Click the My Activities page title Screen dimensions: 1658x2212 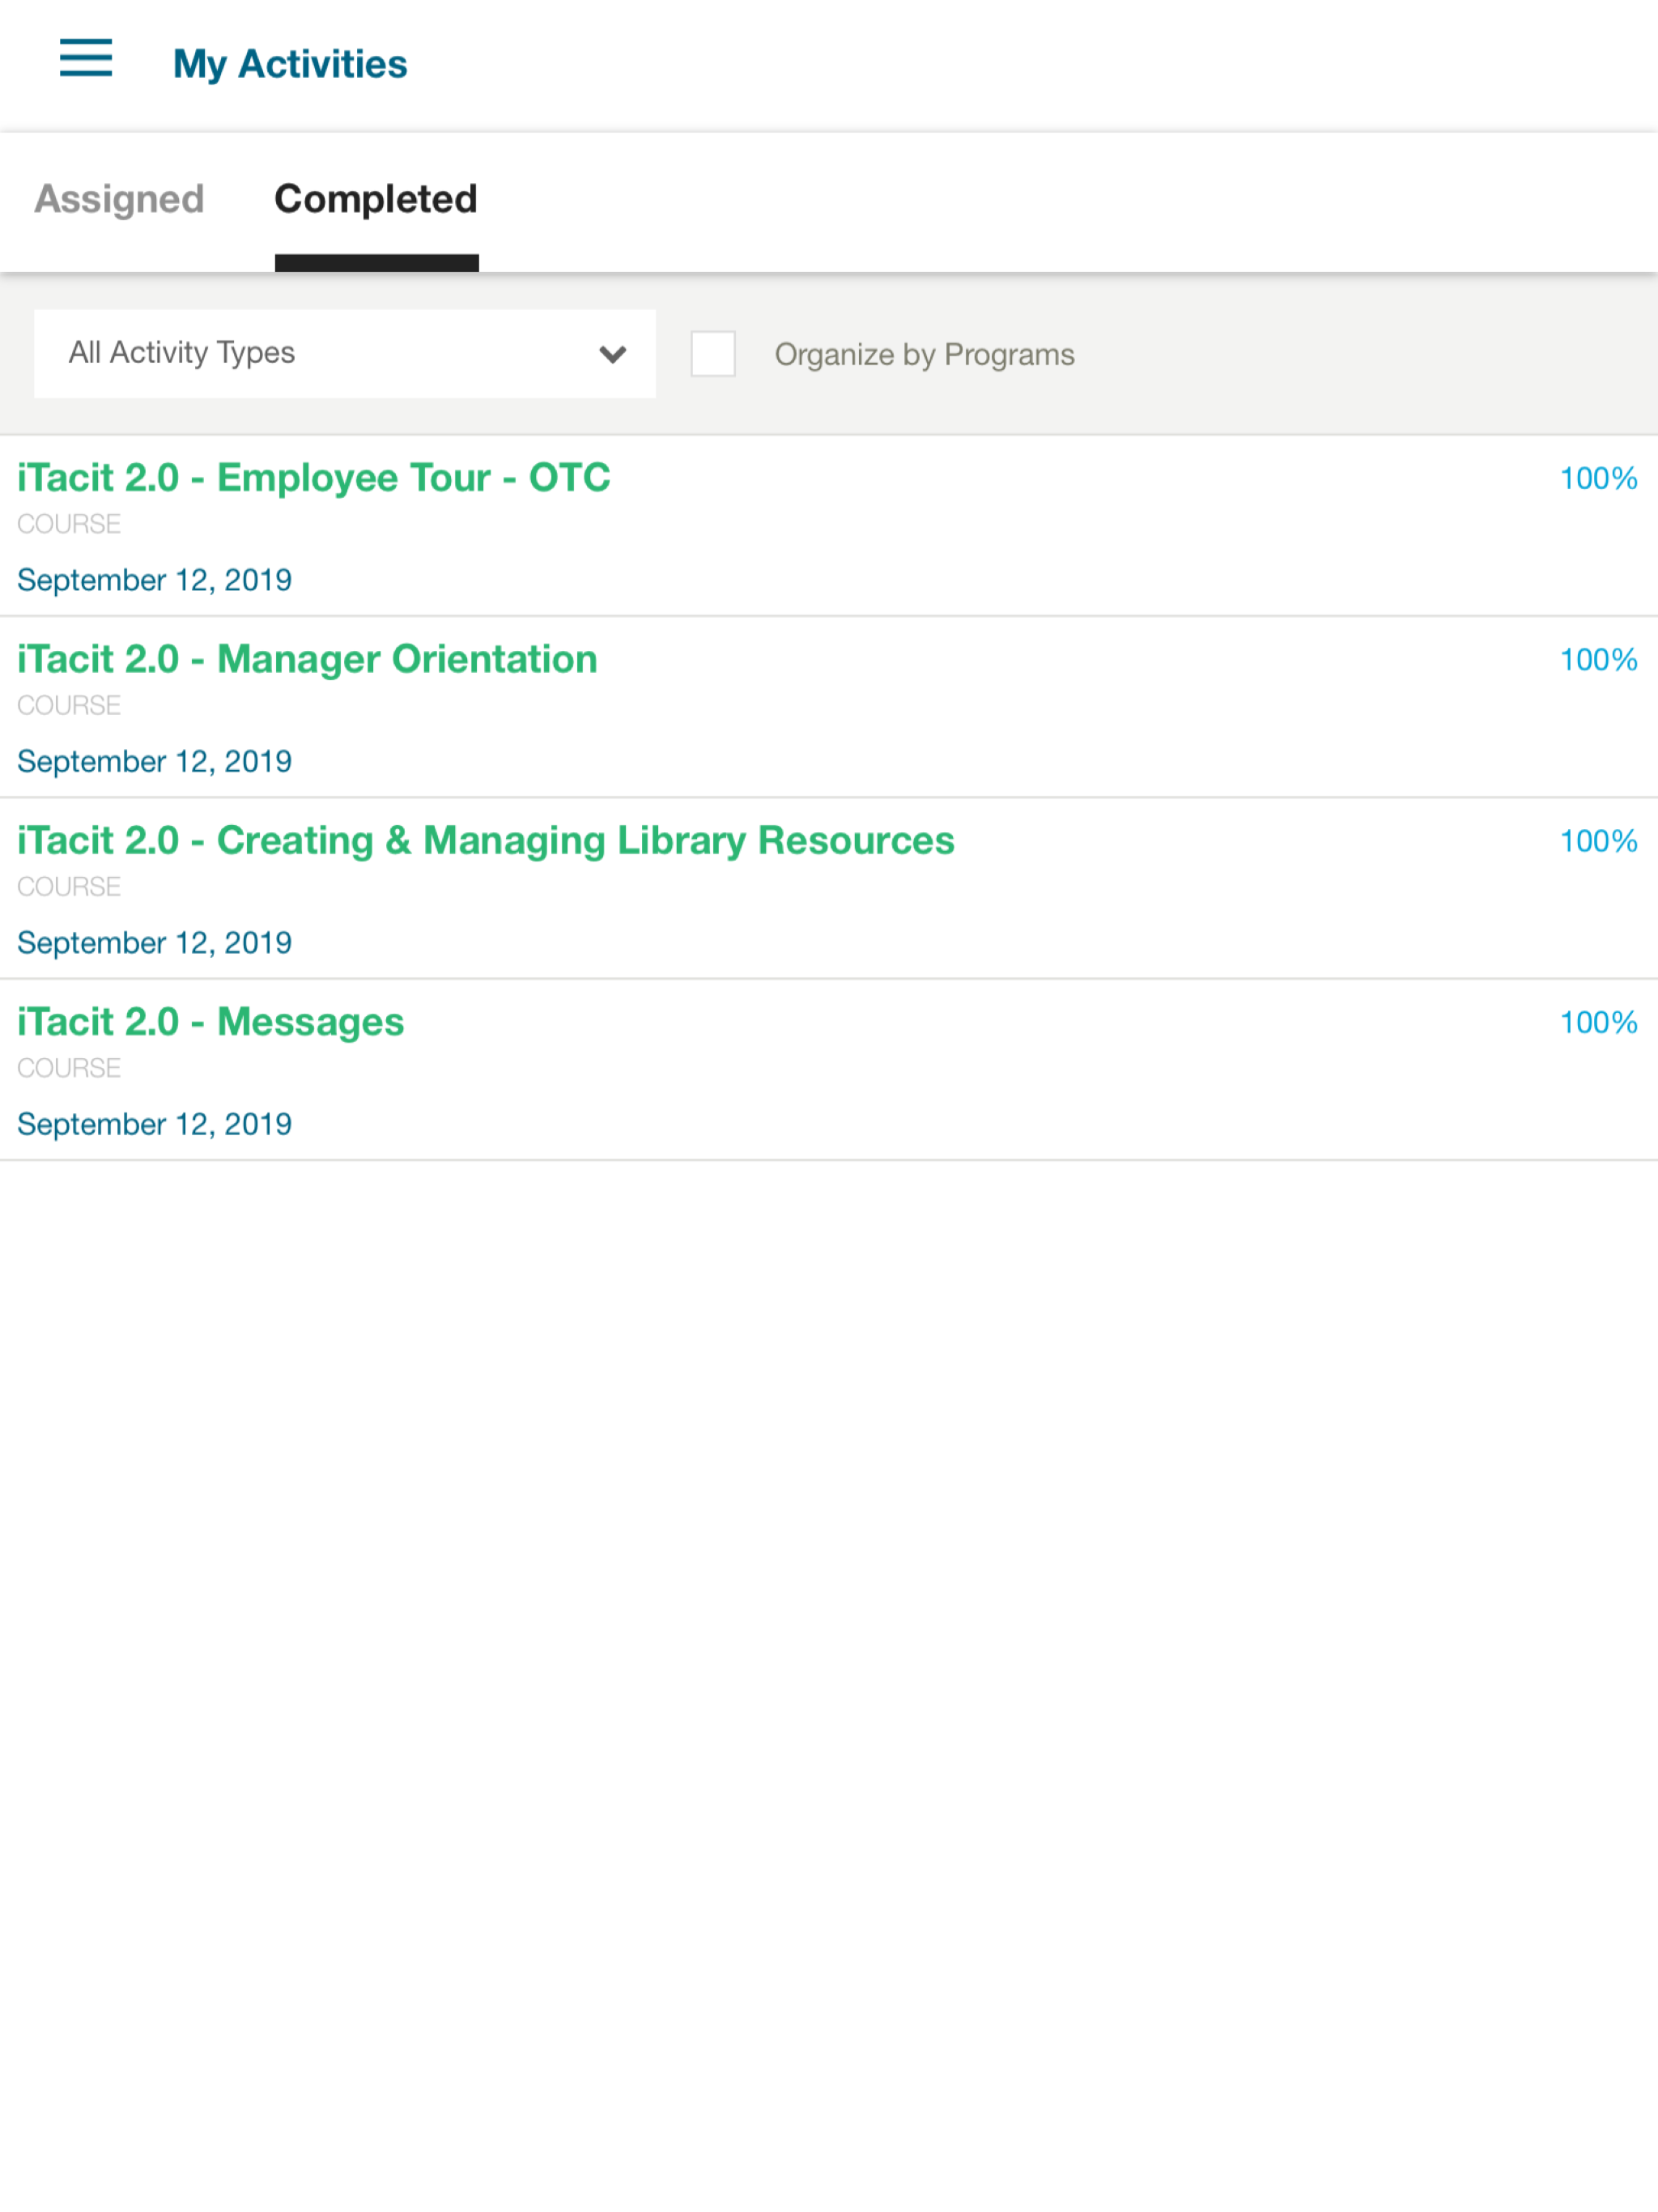pyautogui.click(x=290, y=64)
